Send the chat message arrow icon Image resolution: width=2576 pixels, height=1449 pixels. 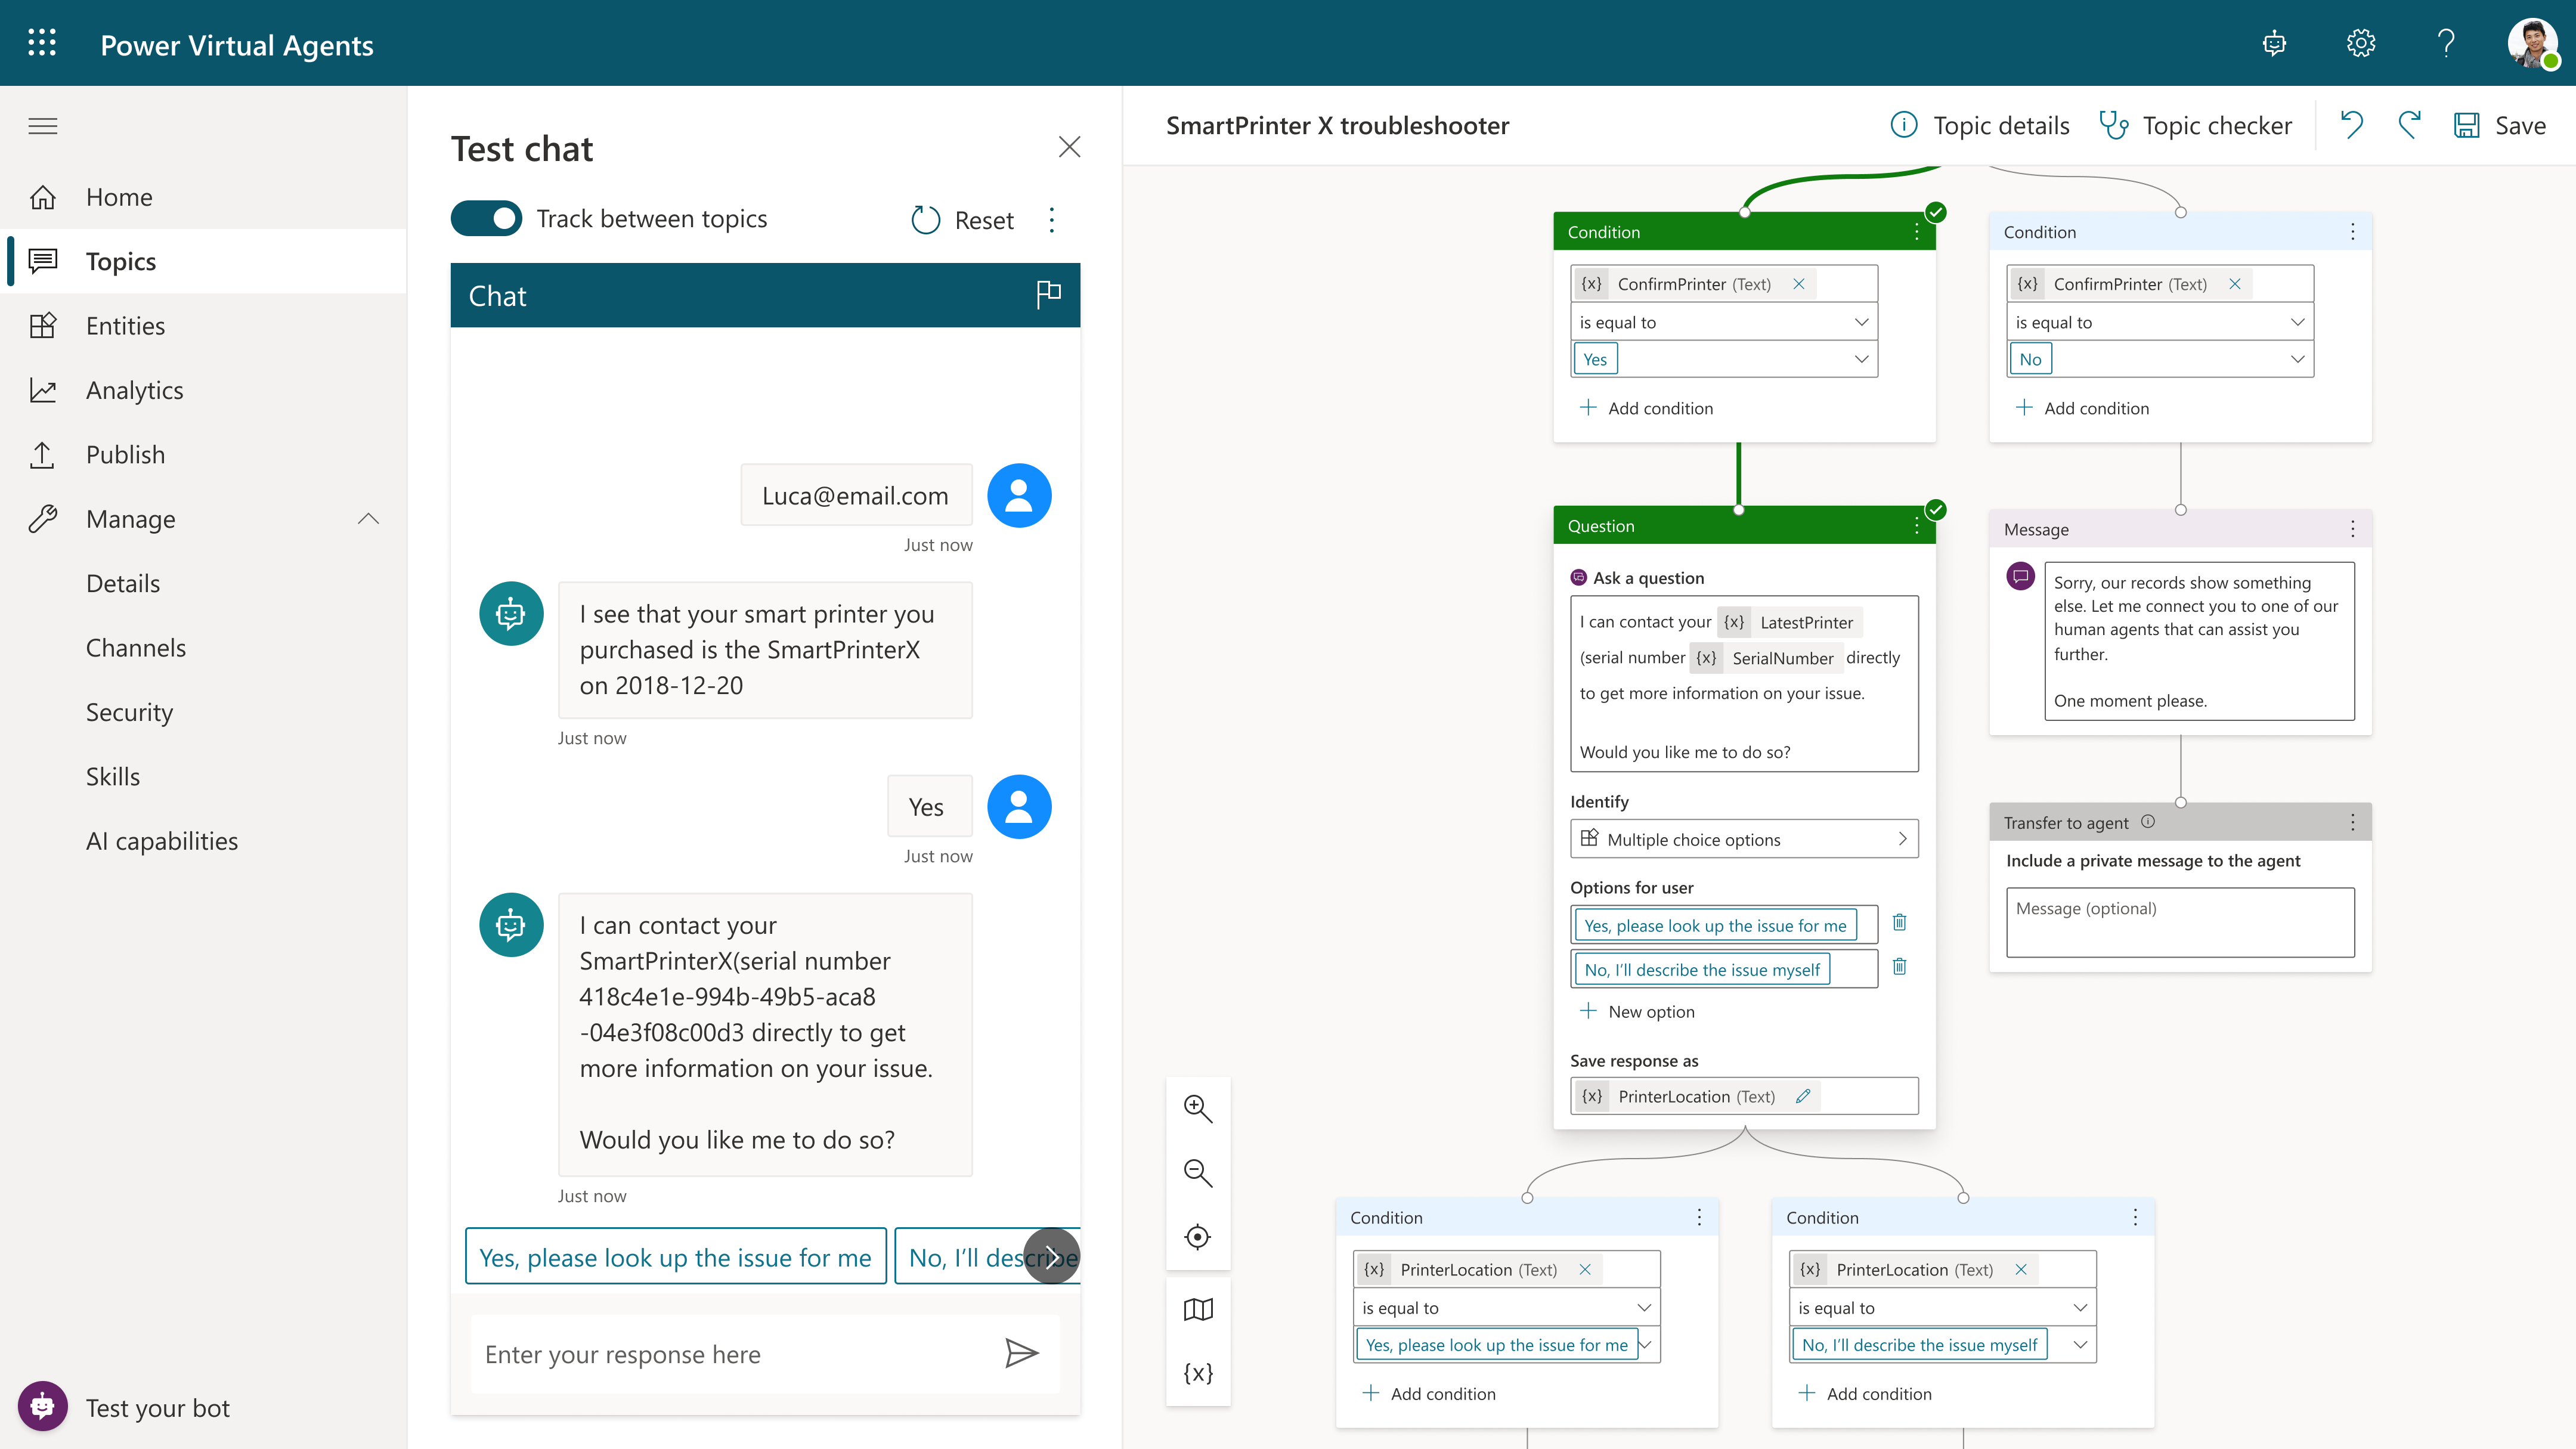[x=1021, y=1353]
